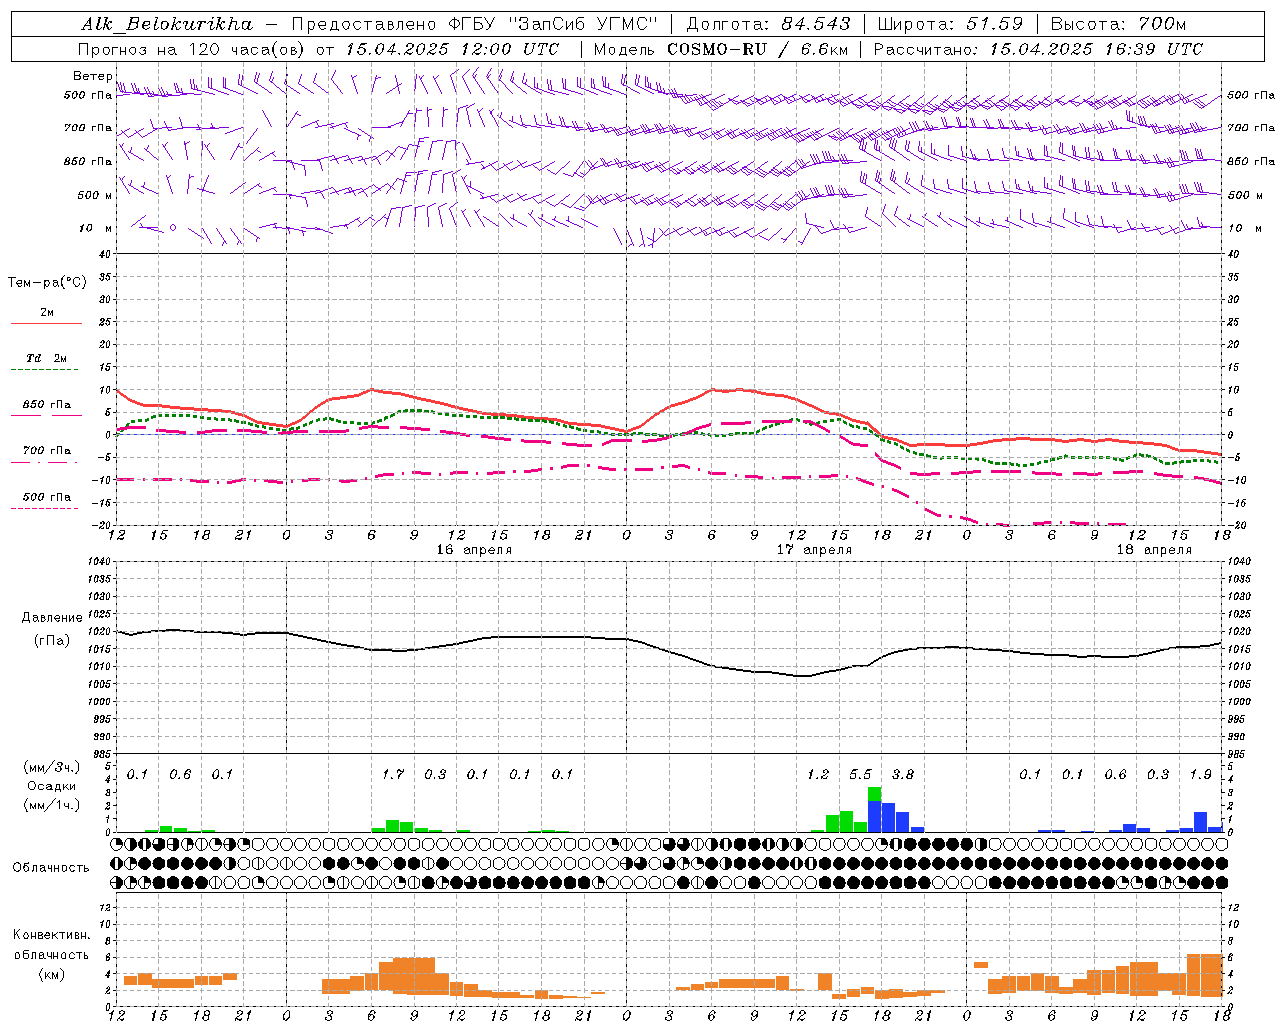Click the model label COSMO-RU / 6.6км
1280x1024 pixels.
(x=757, y=49)
